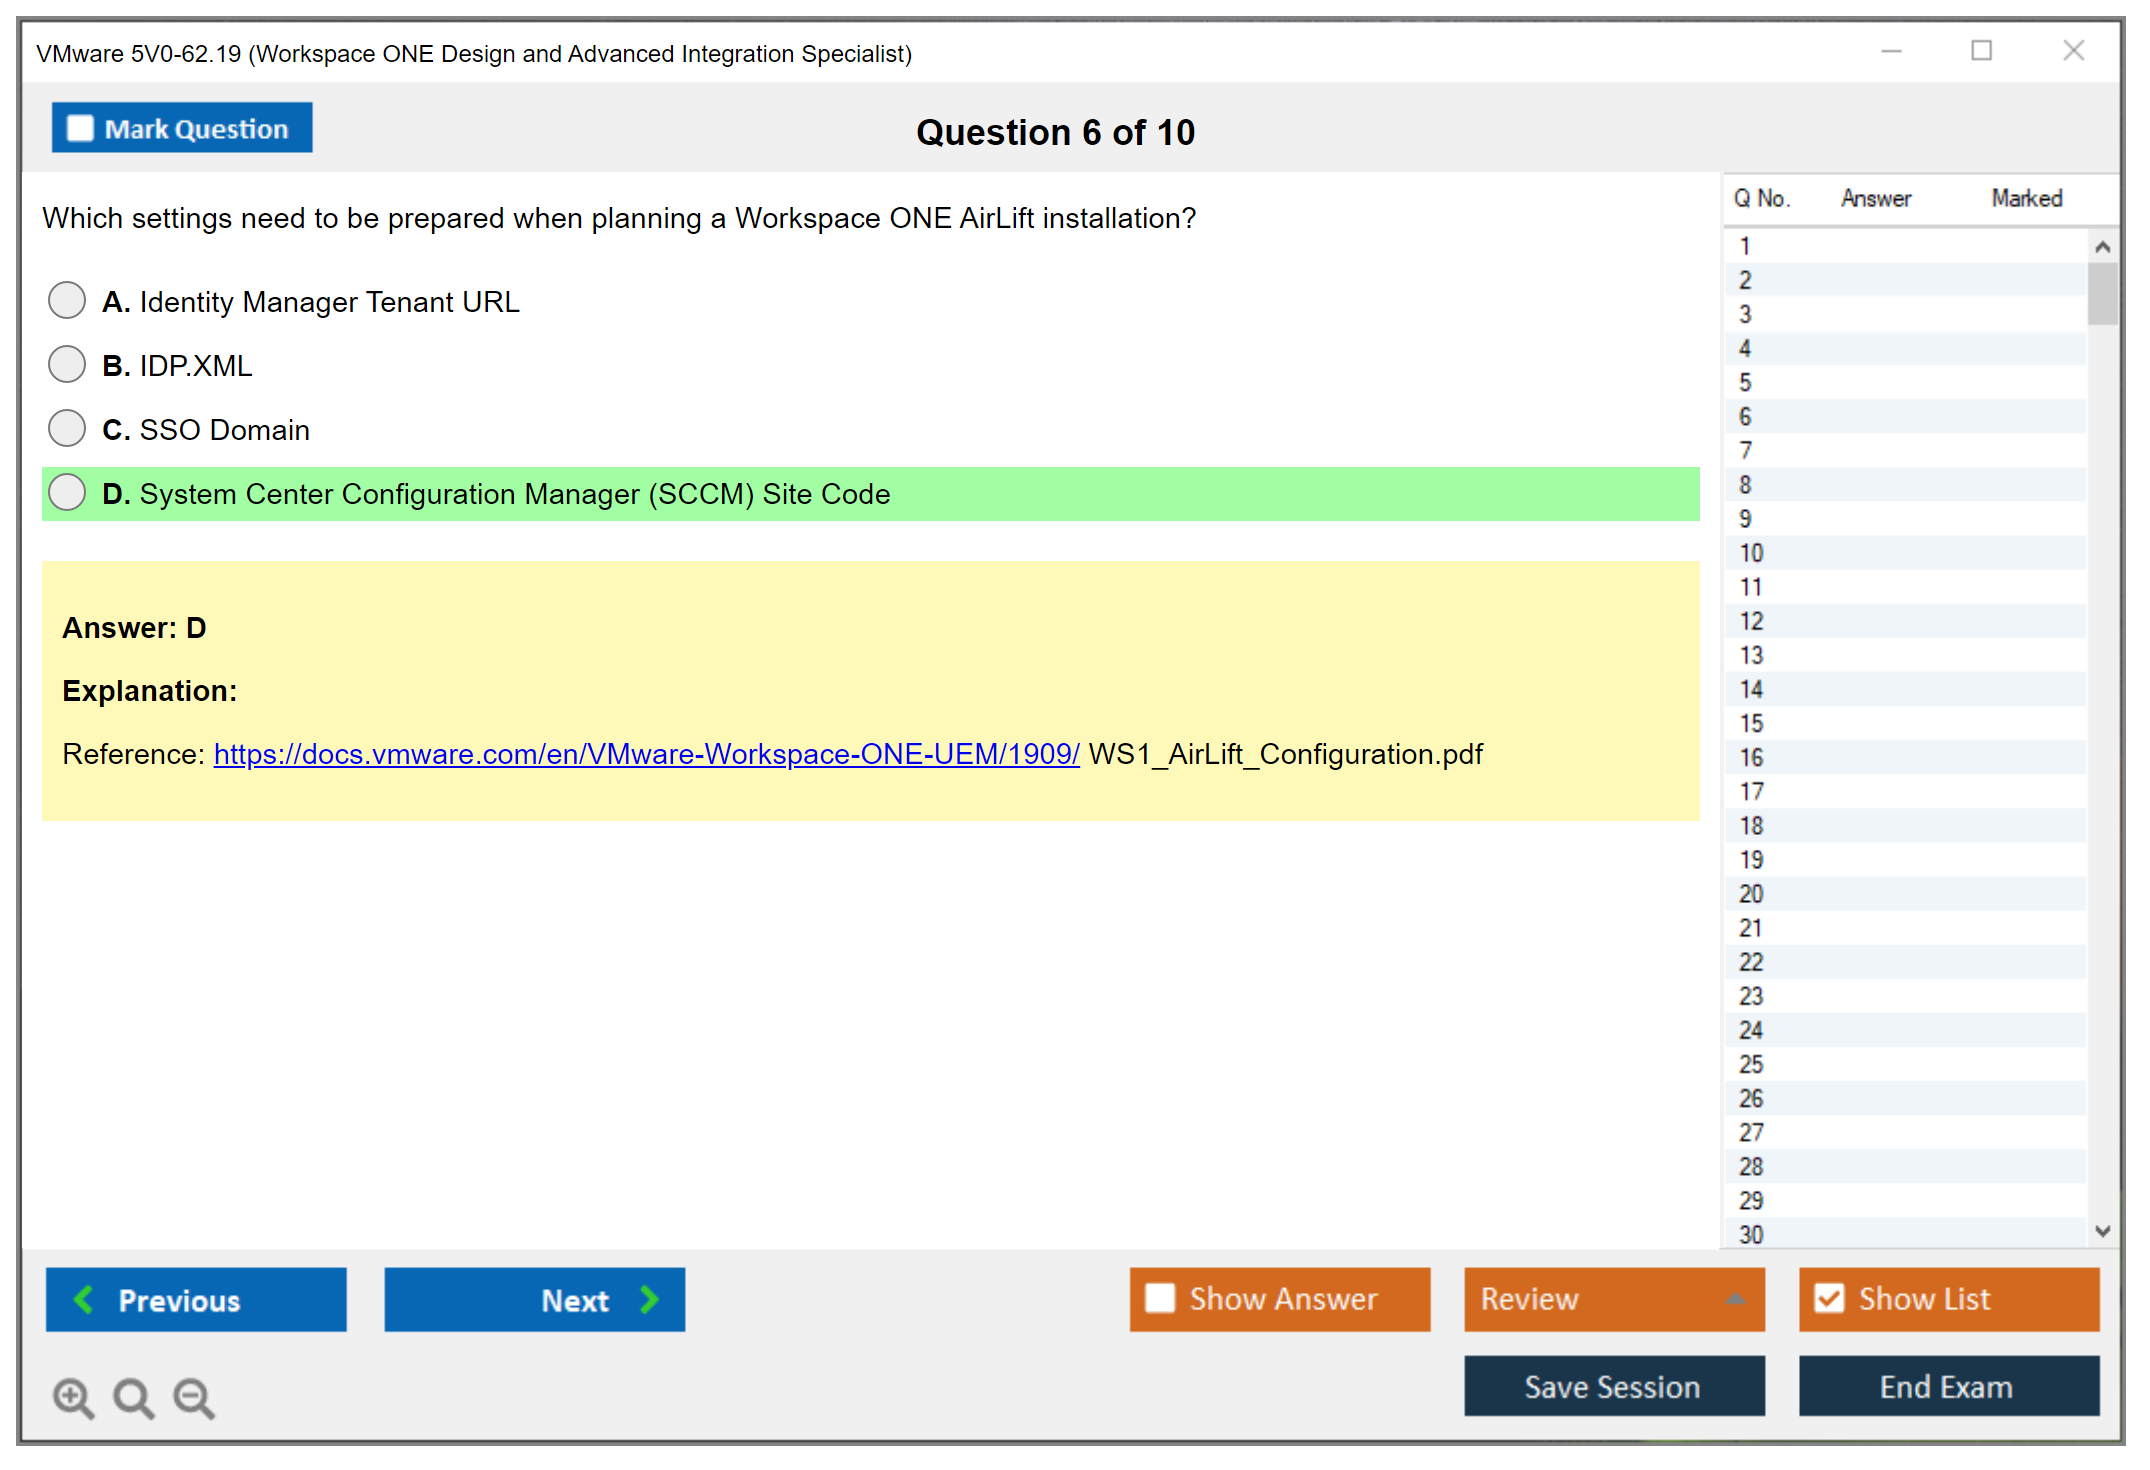Uncheck the Show List checkbox

tap(1829, 1298)
